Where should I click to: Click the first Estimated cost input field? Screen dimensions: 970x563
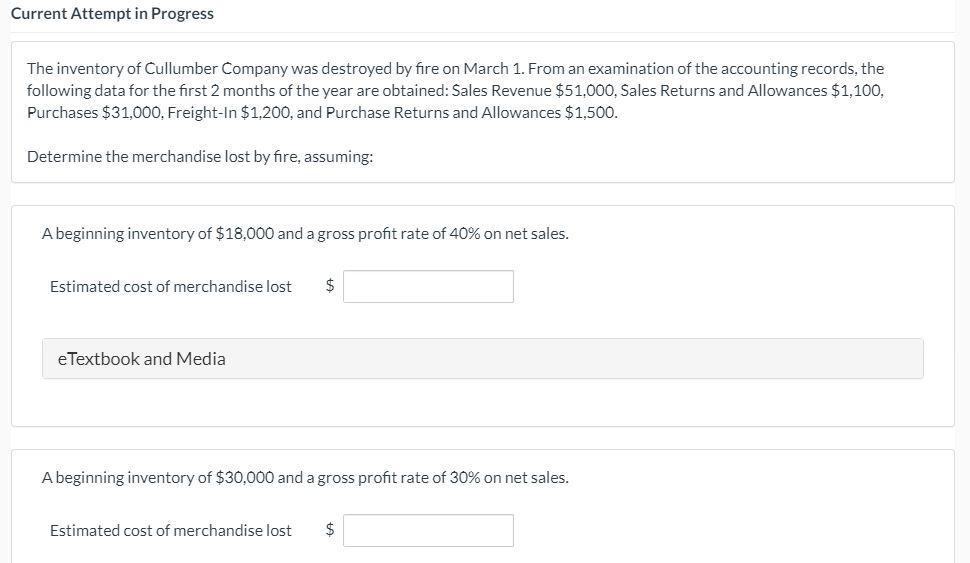tap(429, 286)
